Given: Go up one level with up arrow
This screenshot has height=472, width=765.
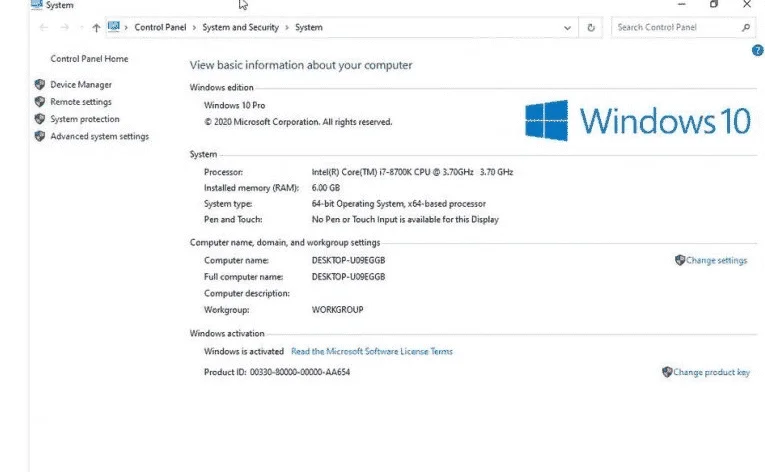Looking at the screenshot, I should click(96, 28).
